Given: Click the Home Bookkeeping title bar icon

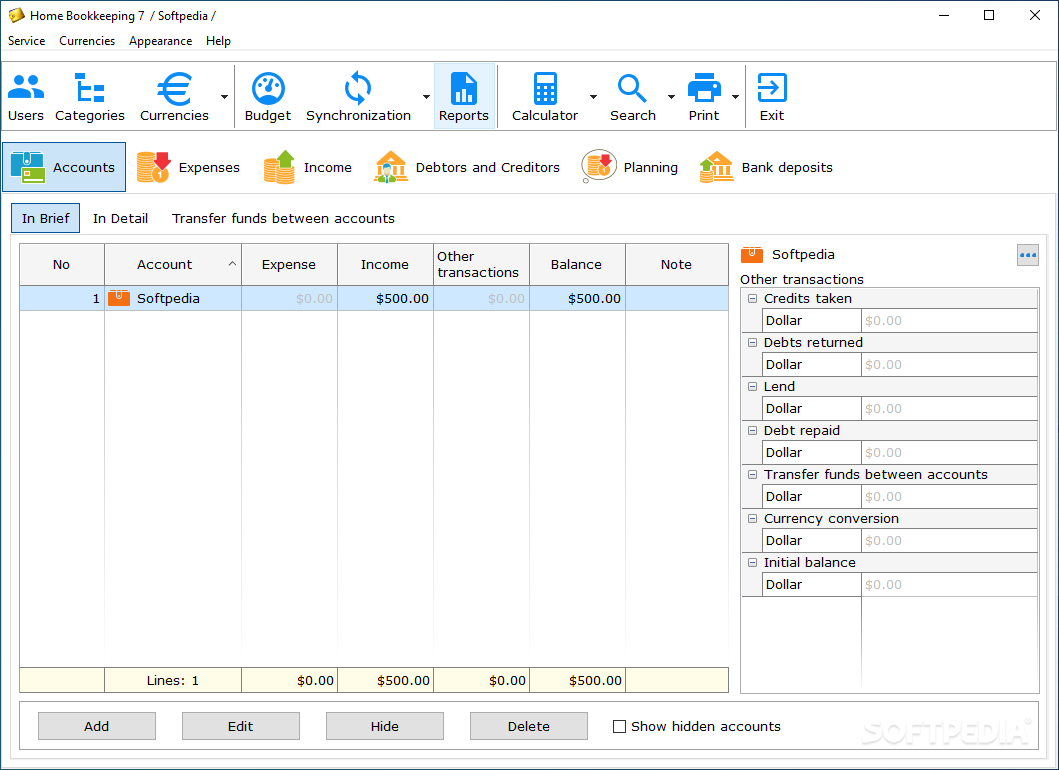Looking at the screenshot, I should pos(16,15).
